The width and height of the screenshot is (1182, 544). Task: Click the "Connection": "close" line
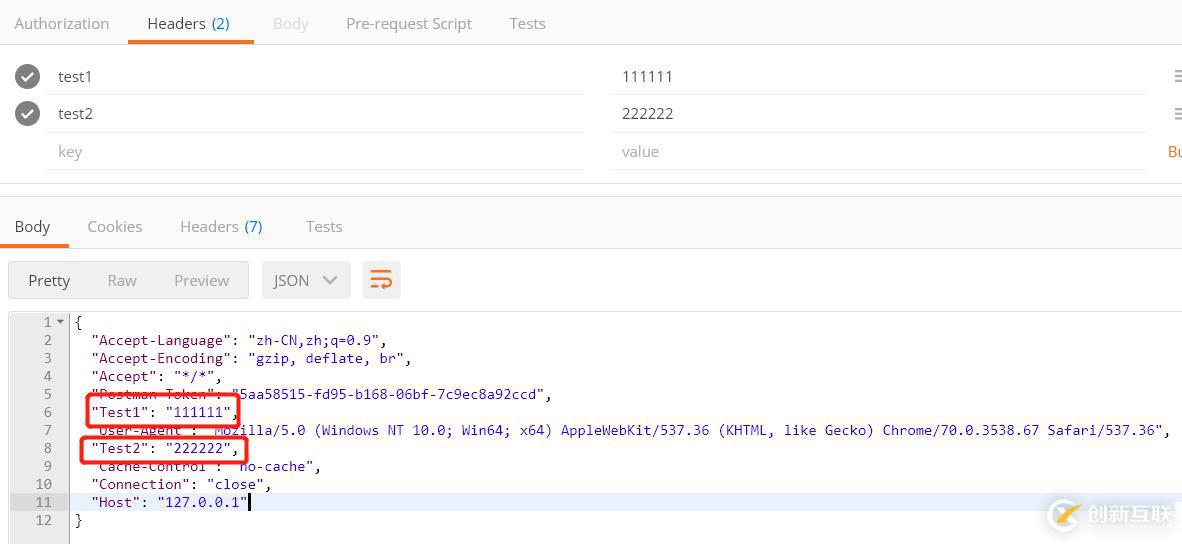(x=181, y=484)
